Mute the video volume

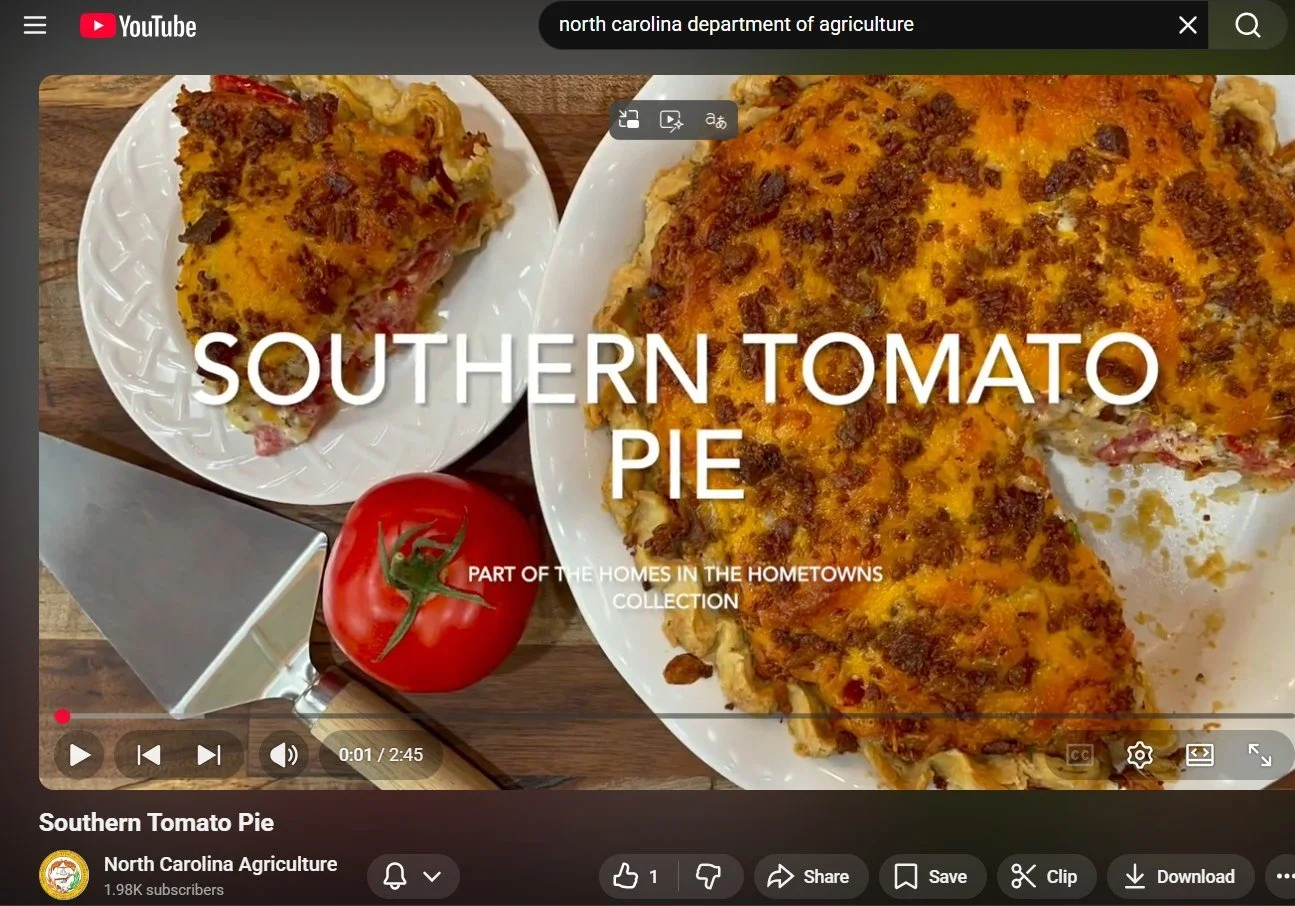coord(283,755)
